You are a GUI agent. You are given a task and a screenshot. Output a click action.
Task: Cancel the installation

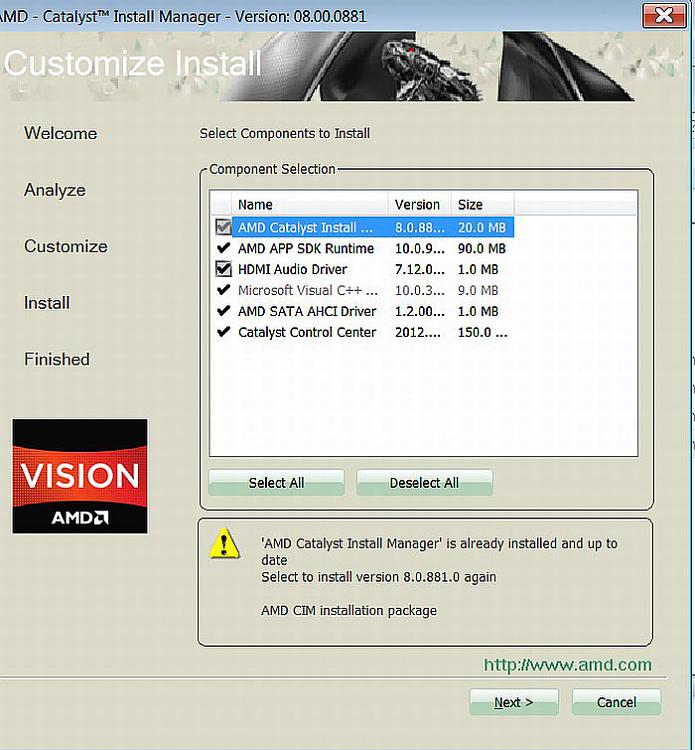click(x=617, y=702)
